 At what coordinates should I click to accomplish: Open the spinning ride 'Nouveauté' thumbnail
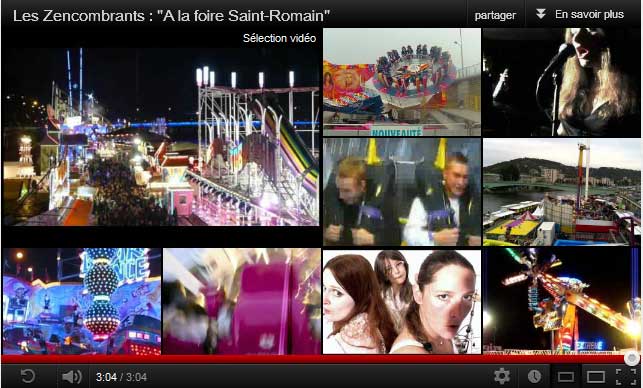[402, 82]
